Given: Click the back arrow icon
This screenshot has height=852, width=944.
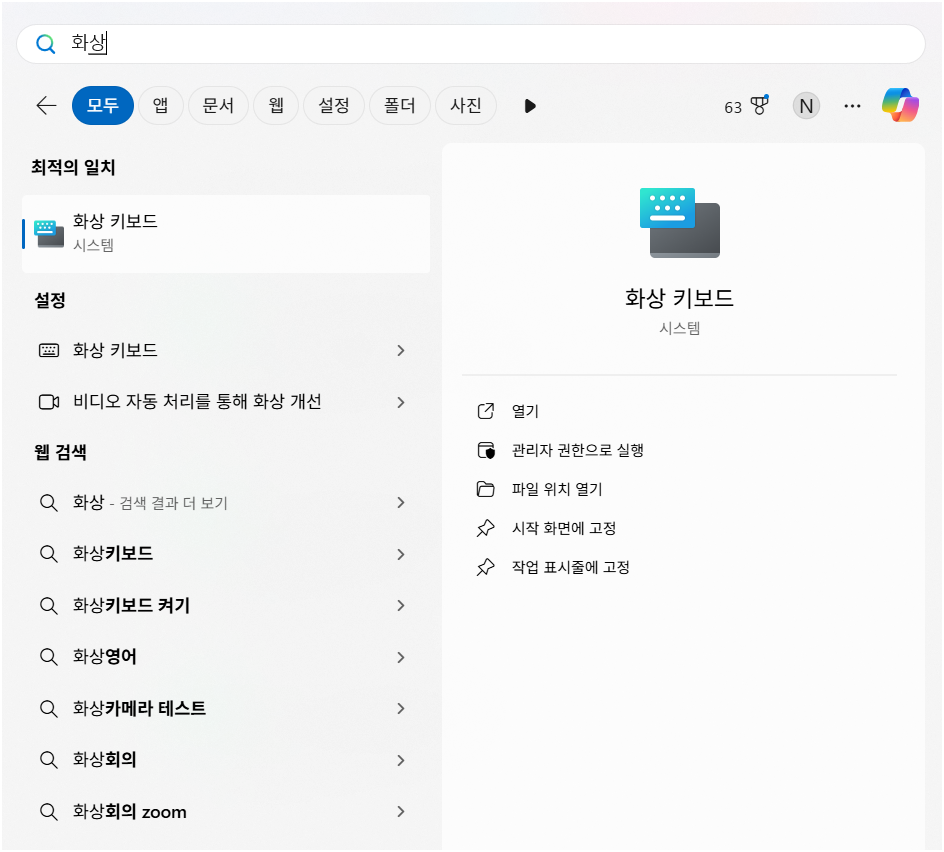Looking at the screenshot, I should 45,105.
